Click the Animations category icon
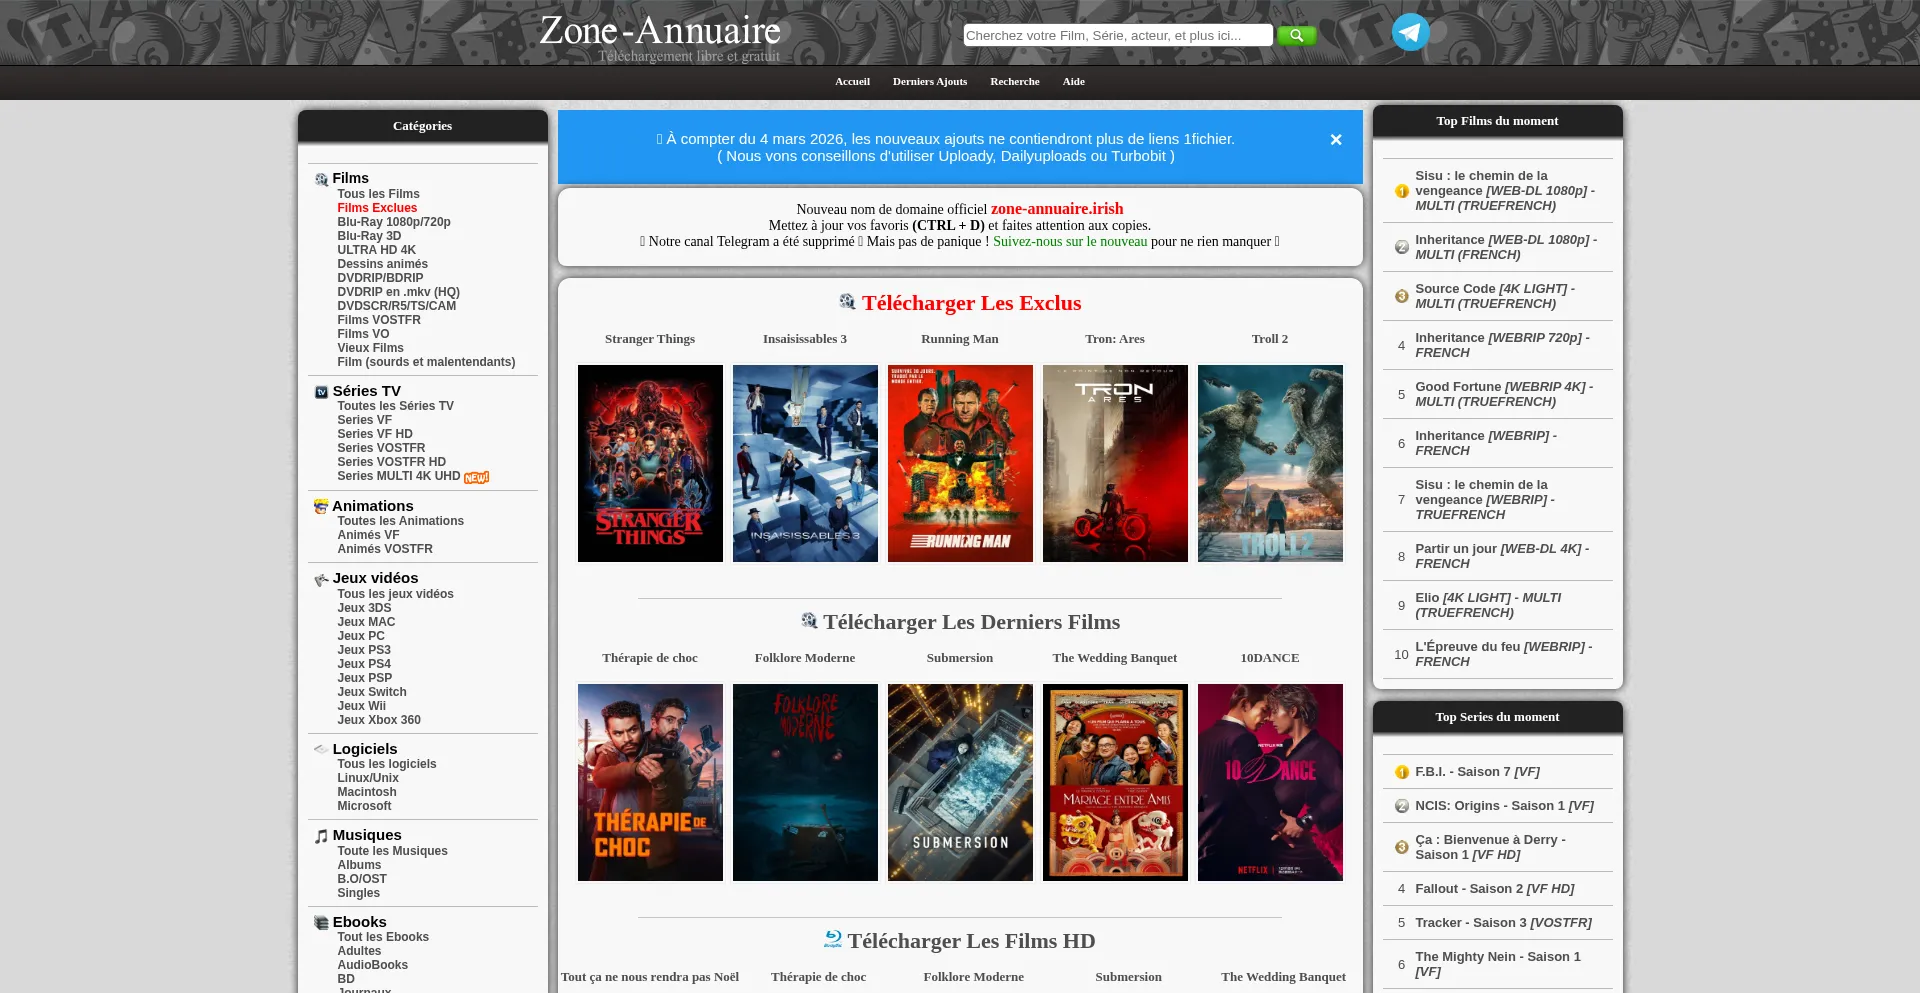The height and width of the screenshot is (993, 1920). (x=321, y=507)
